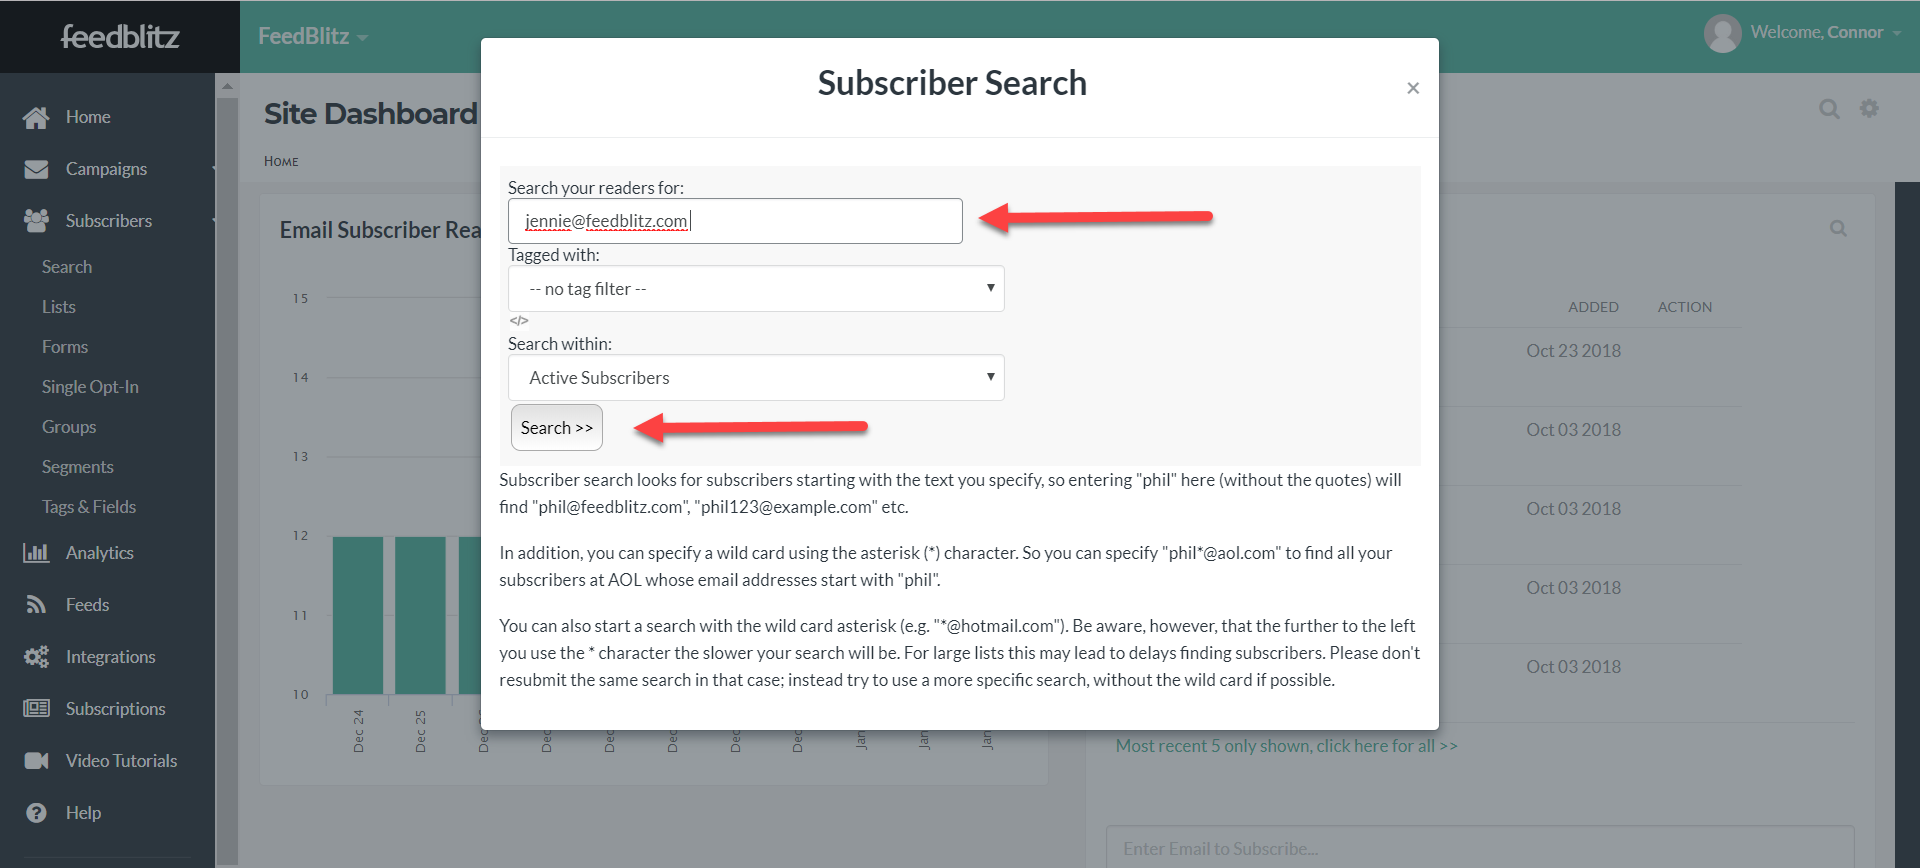Click the Subscribers people icon
This screenshot has height=868, width=1920.
[x=36, y=221]
